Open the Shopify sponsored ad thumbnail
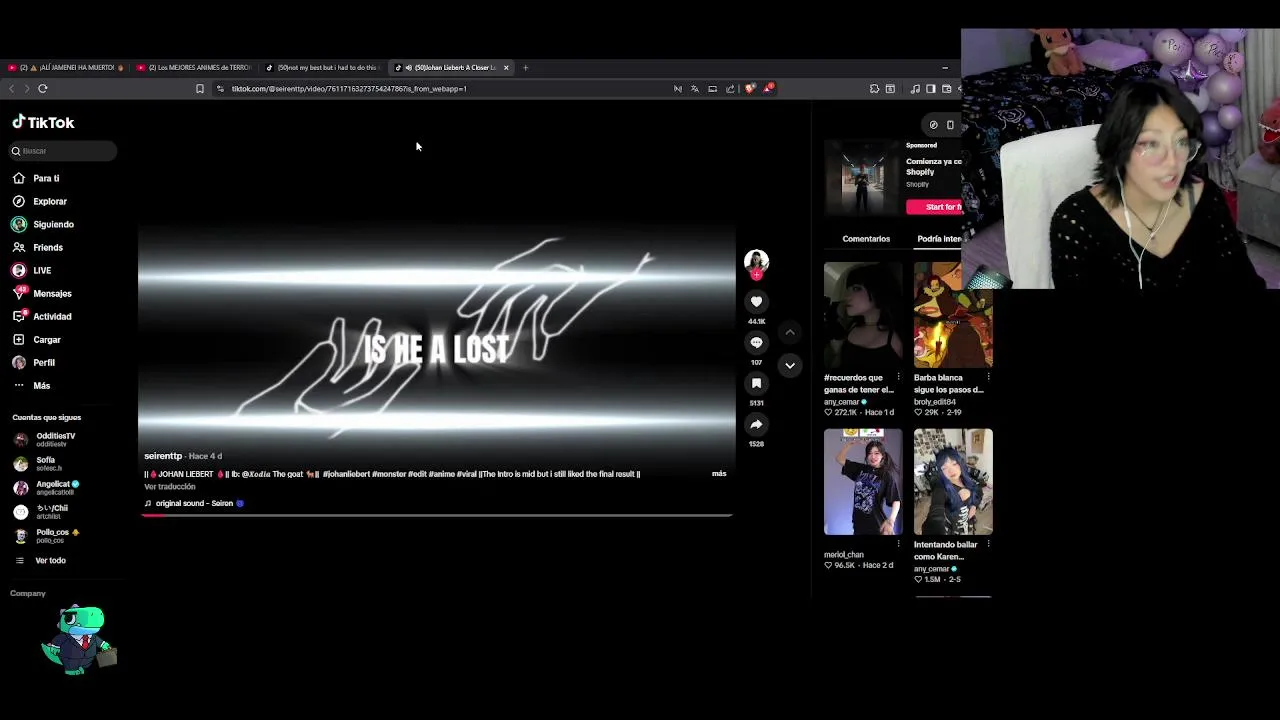This screenshot has width=1280, height=720. point(862,178)
